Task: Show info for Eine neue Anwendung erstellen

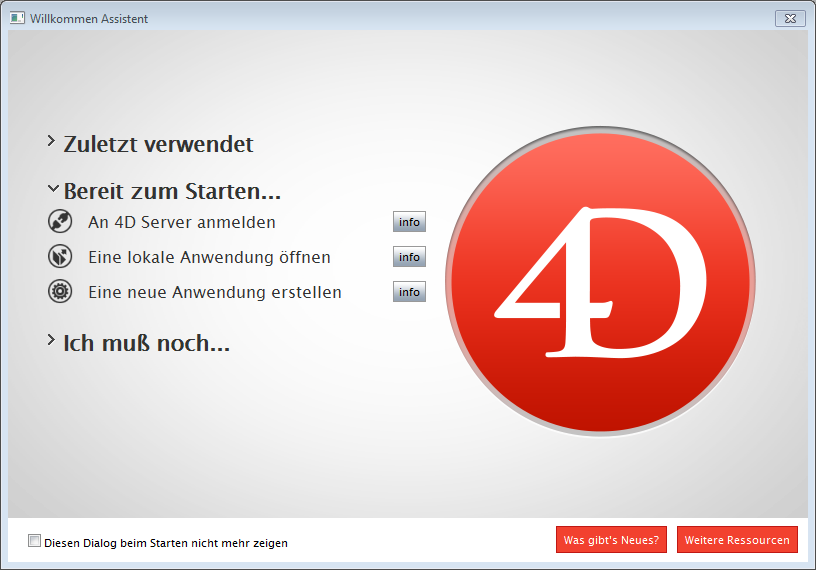Action: (409, 292)
